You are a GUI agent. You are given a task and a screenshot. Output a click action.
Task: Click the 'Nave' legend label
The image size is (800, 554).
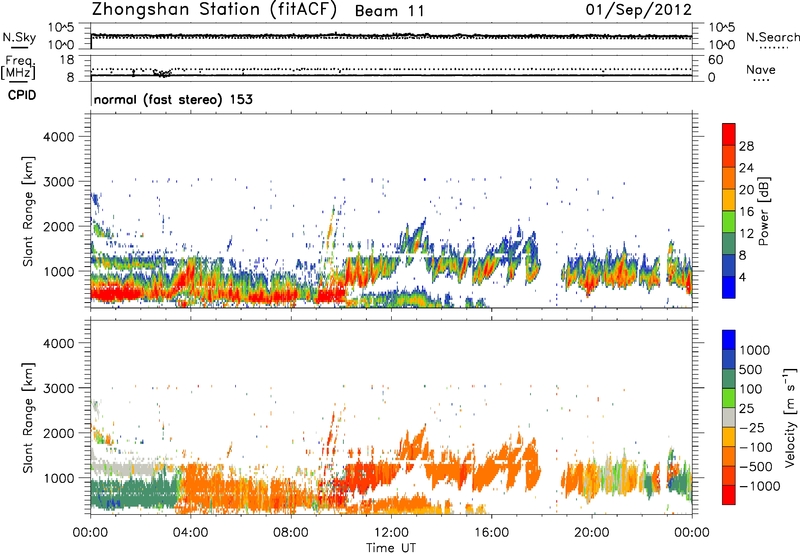point(760,70)
